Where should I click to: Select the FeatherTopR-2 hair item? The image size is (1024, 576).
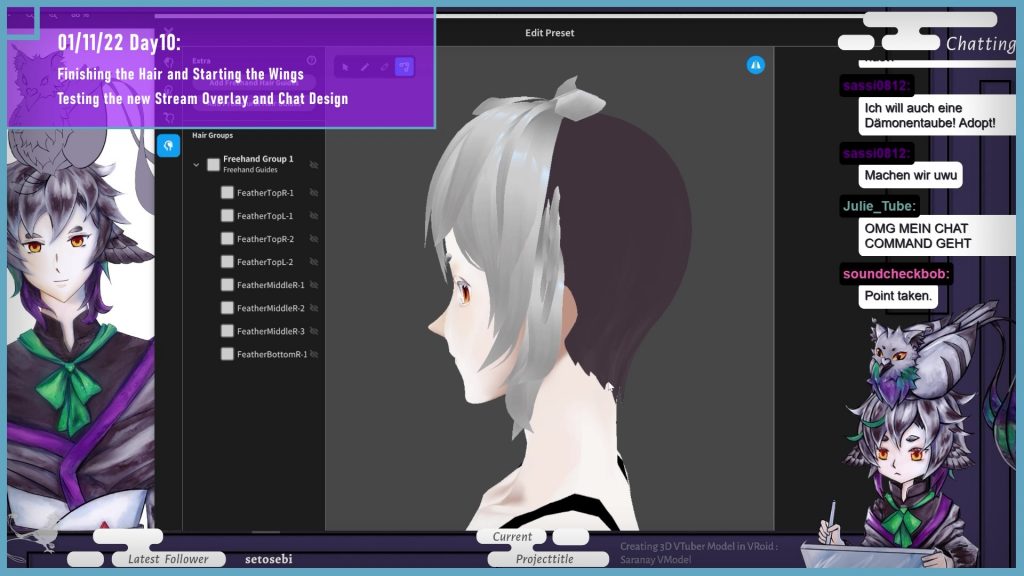265,239
